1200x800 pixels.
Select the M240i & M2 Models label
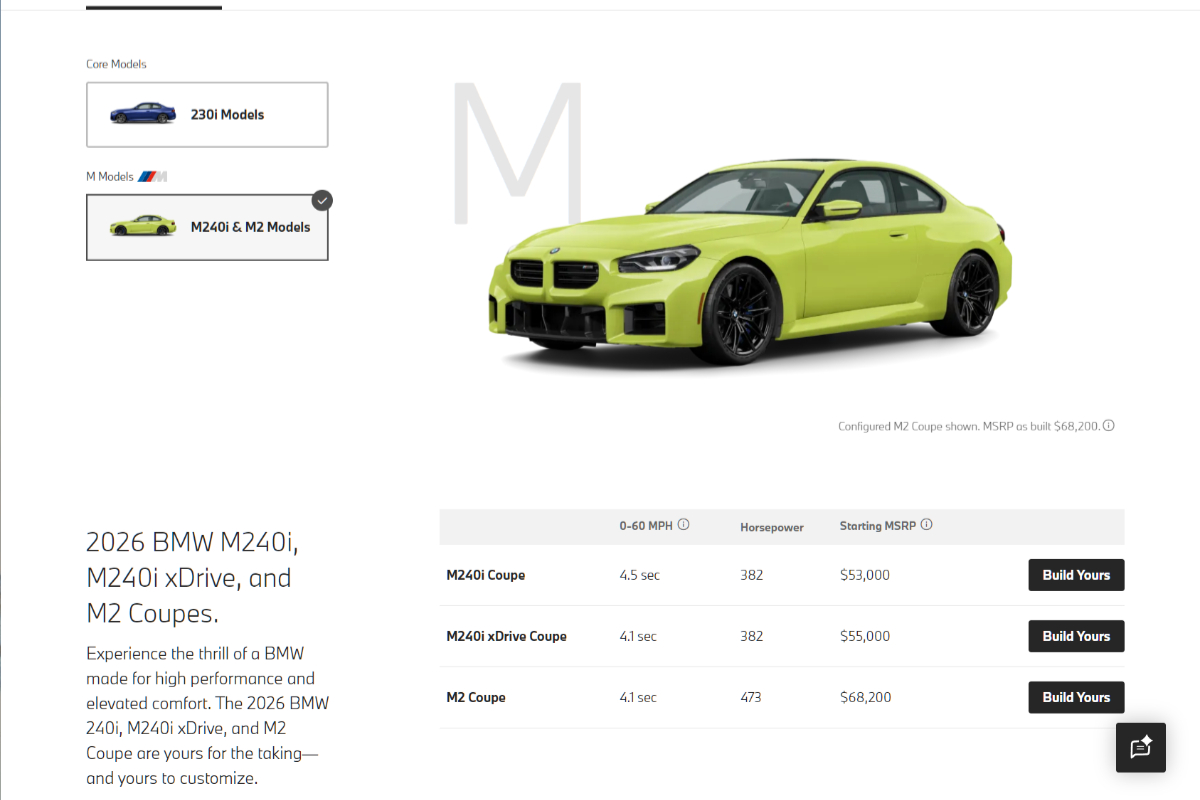coord(250,227)
